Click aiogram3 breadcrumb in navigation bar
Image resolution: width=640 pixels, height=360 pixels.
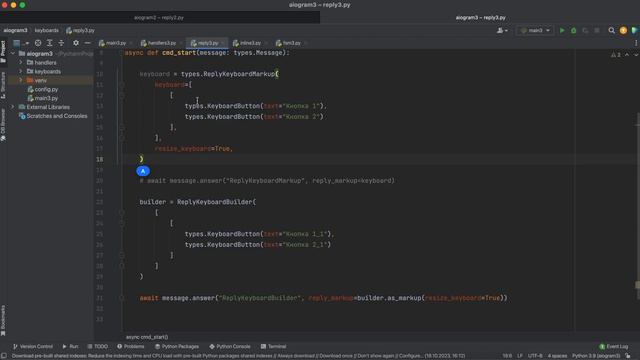pyautogui.click(x=15, y=30)
